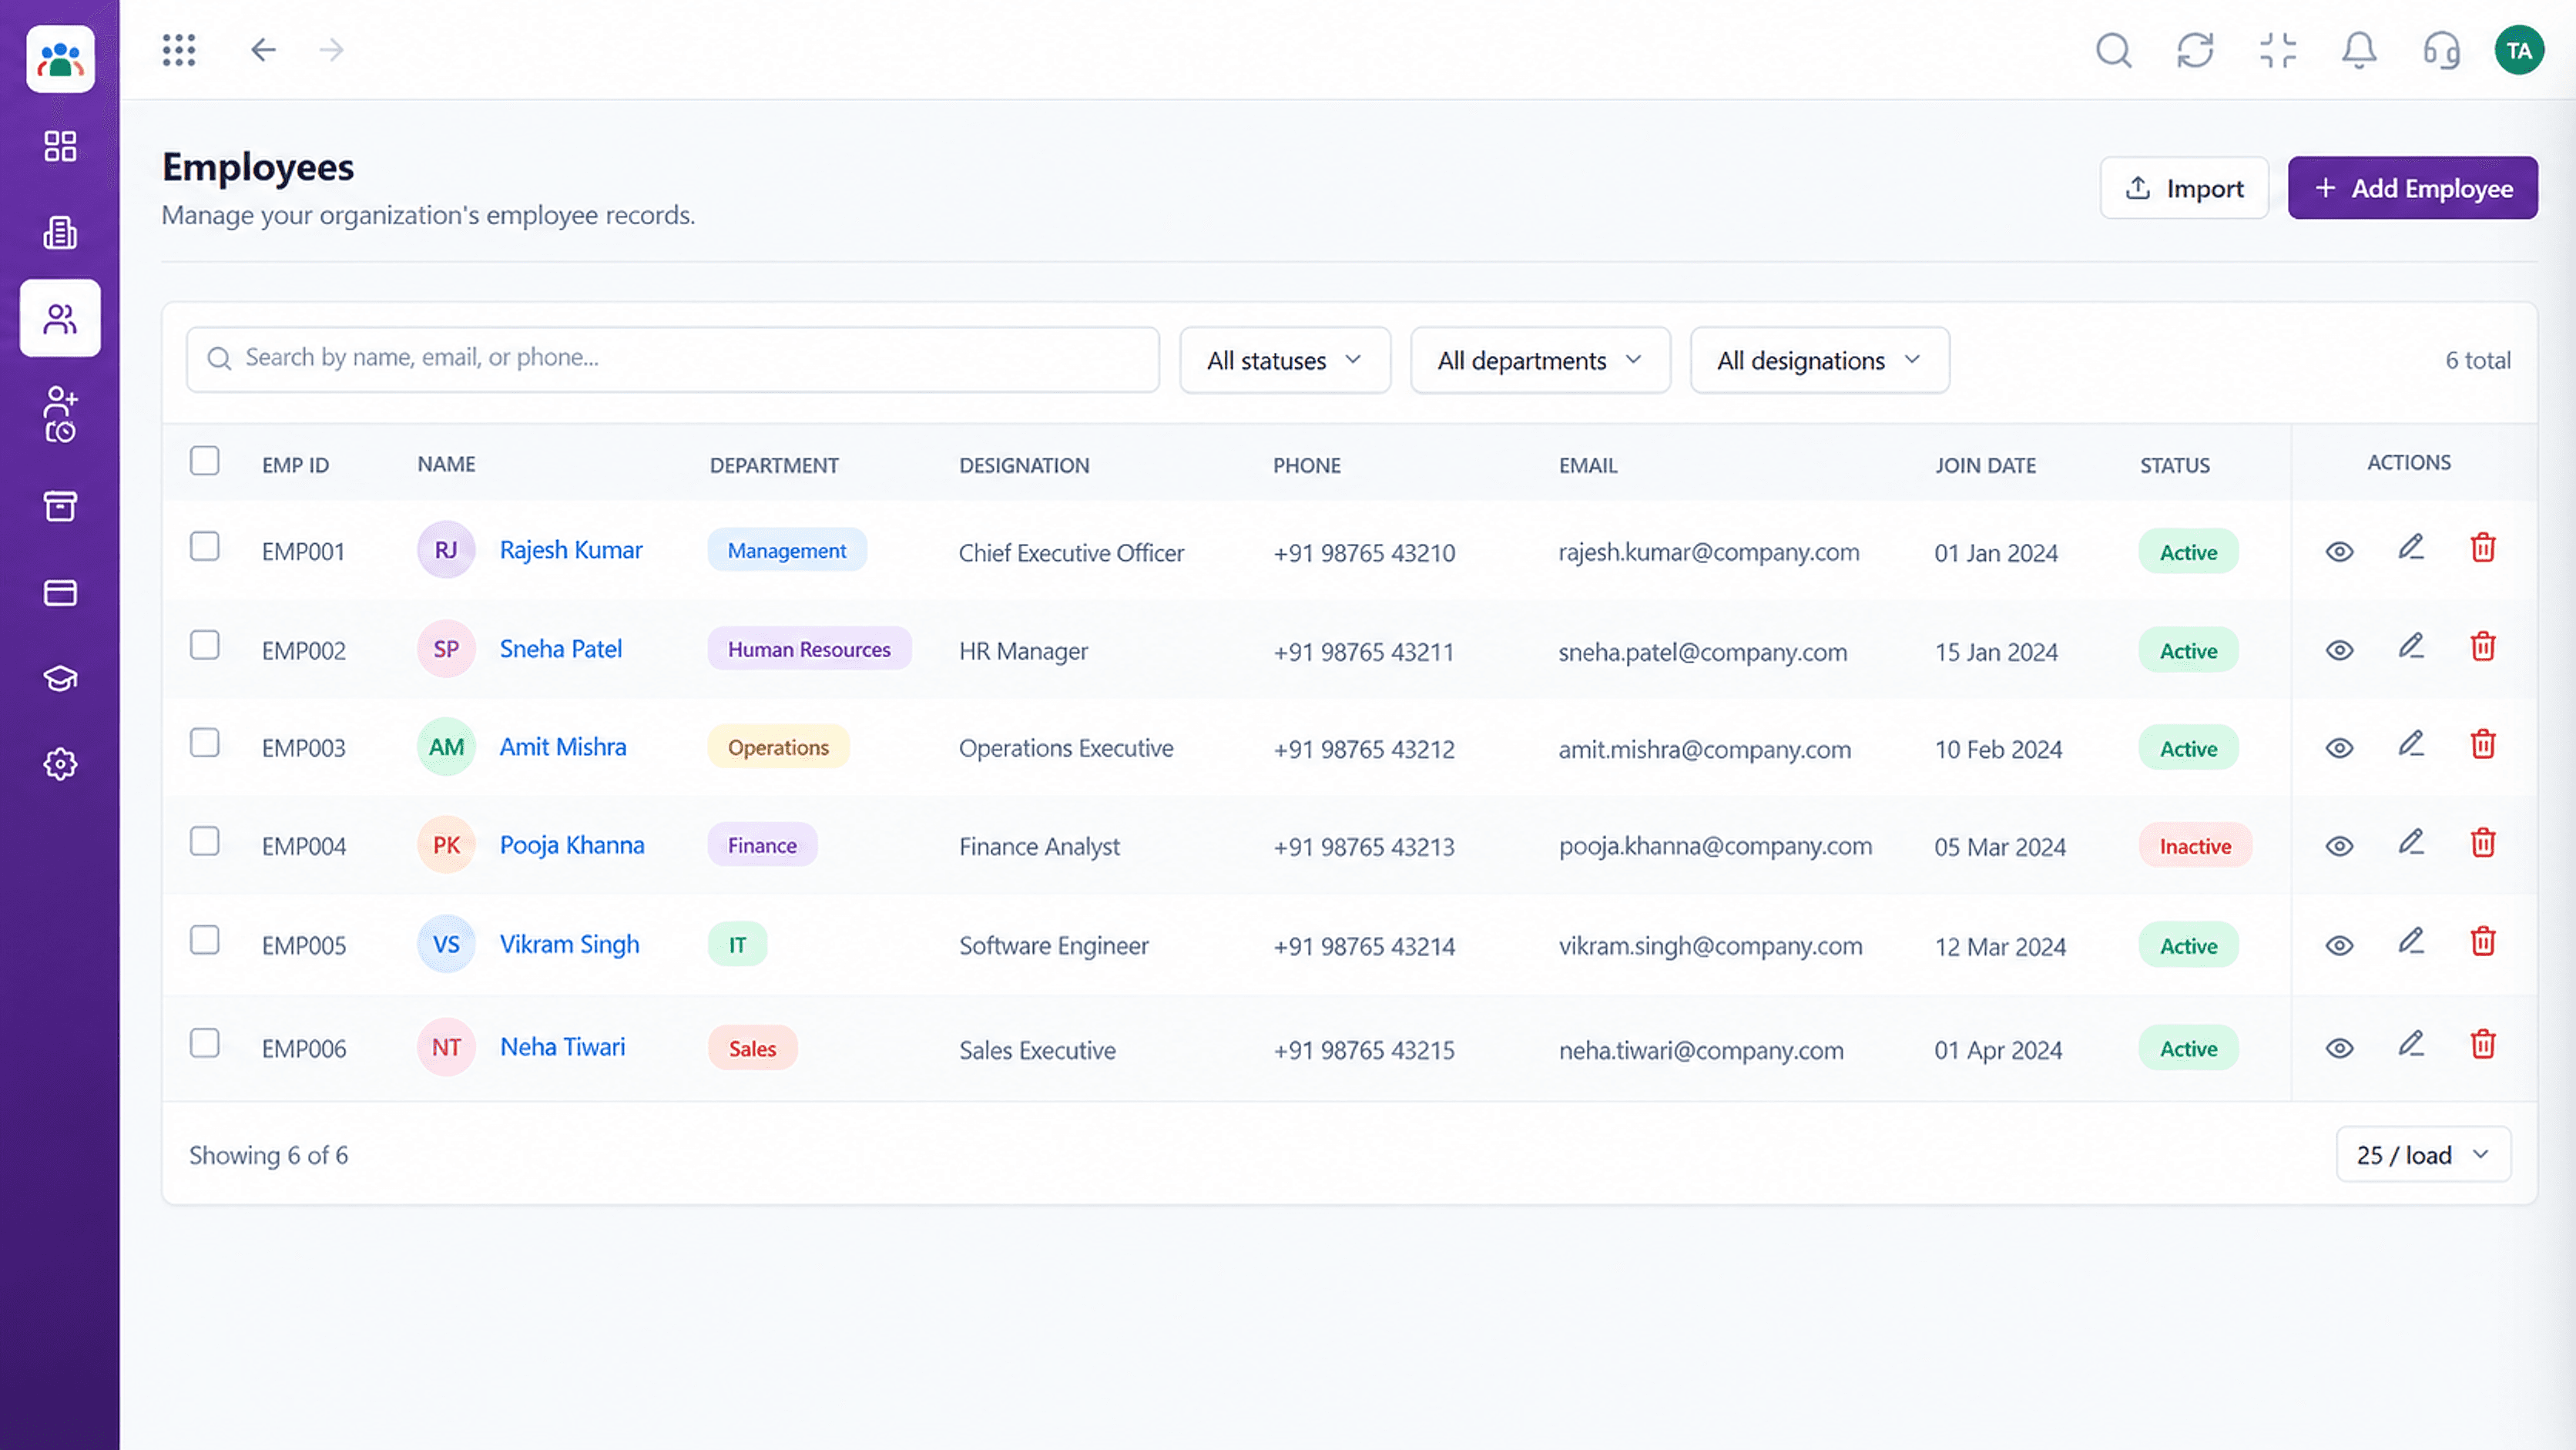Open the support headset icon
The width and height of the screenshot is (2576, 1450).
(2441, 49)
